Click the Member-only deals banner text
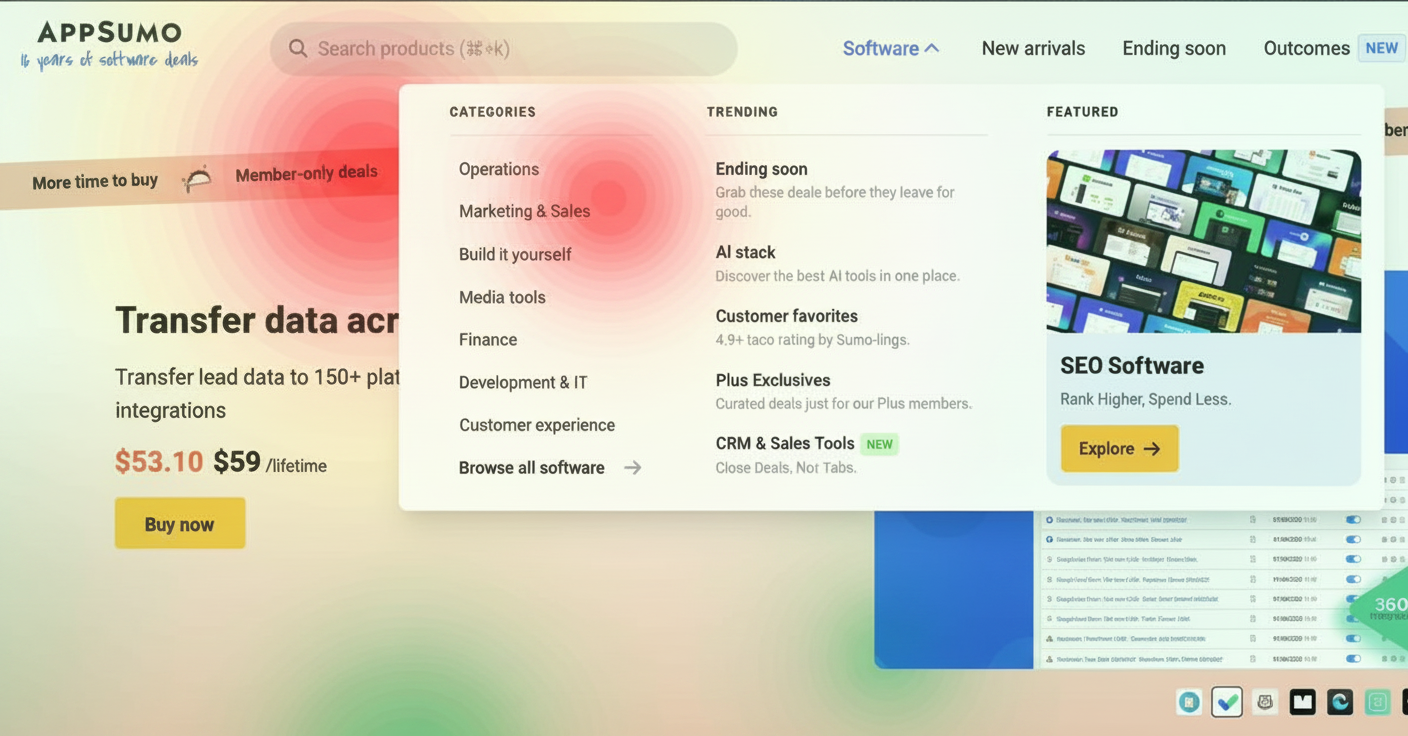The image size is (1408, 736). pyautogui.click(x=306, y=174)
